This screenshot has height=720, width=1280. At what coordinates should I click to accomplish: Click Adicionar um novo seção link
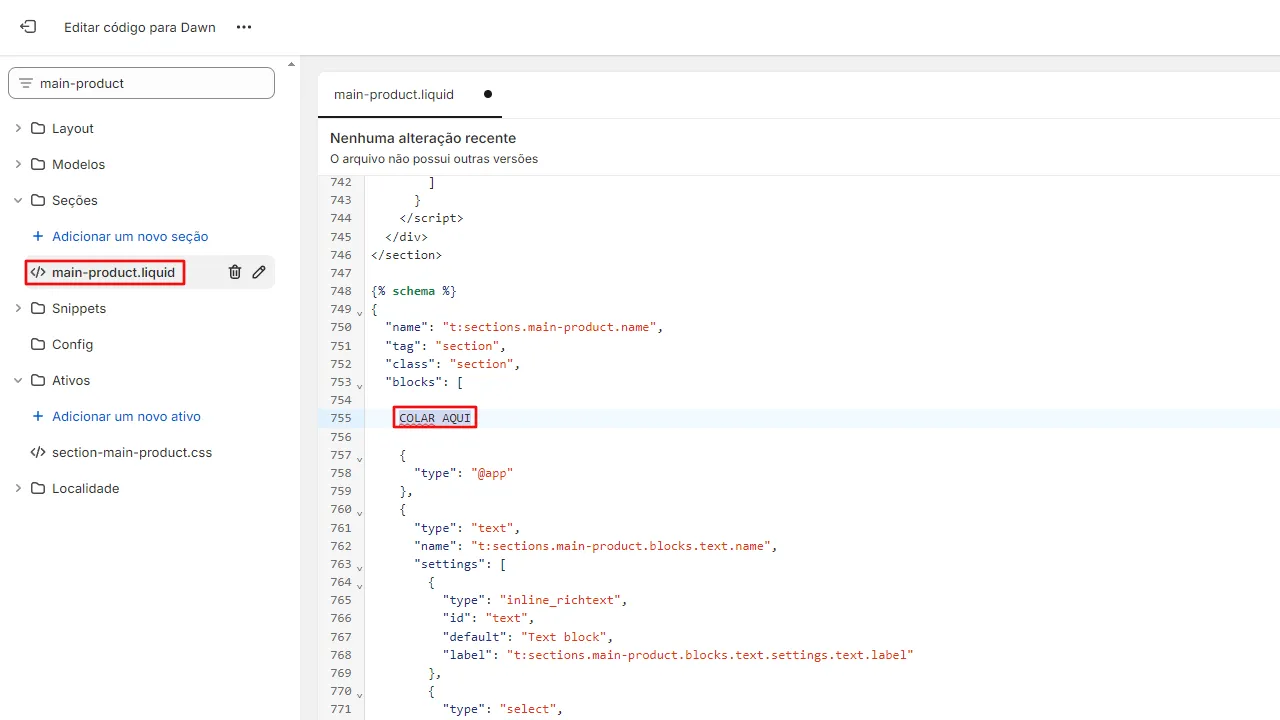pos(130,236)
